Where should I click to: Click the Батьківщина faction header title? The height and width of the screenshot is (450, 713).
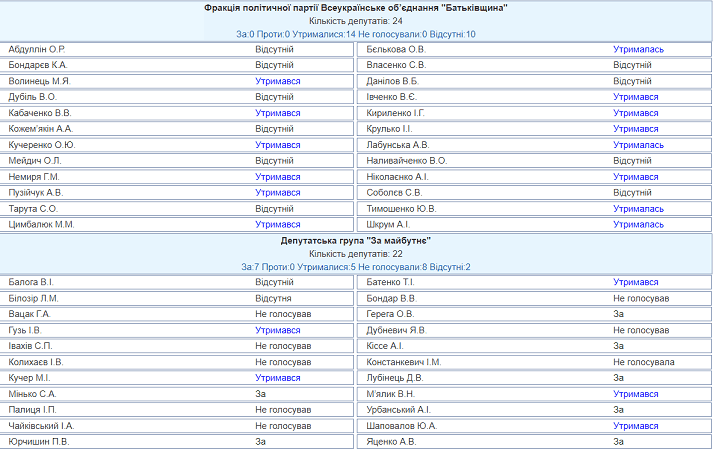point(356,8)
